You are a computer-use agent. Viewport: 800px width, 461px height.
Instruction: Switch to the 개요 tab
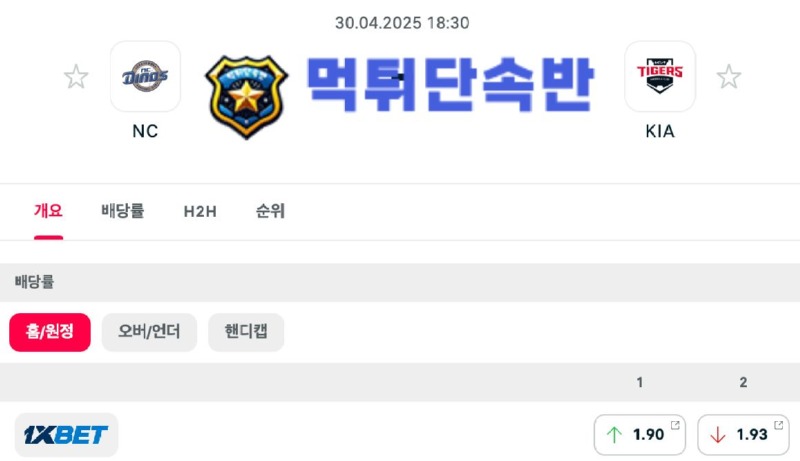point(48,211)
